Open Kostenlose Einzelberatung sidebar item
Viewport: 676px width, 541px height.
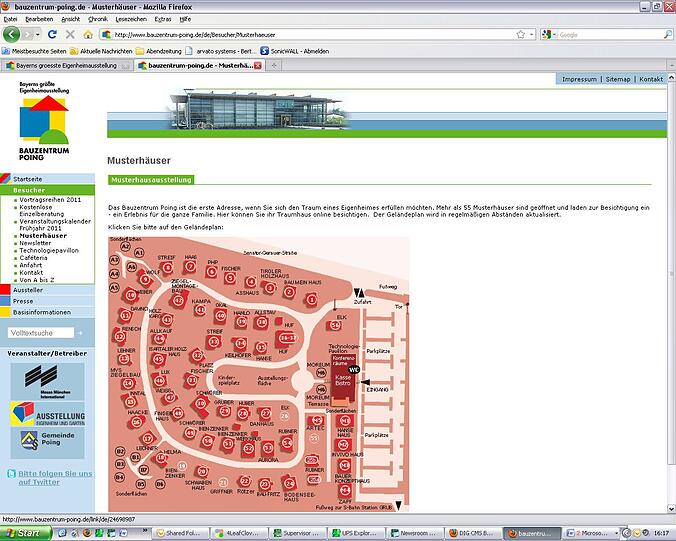41,210
